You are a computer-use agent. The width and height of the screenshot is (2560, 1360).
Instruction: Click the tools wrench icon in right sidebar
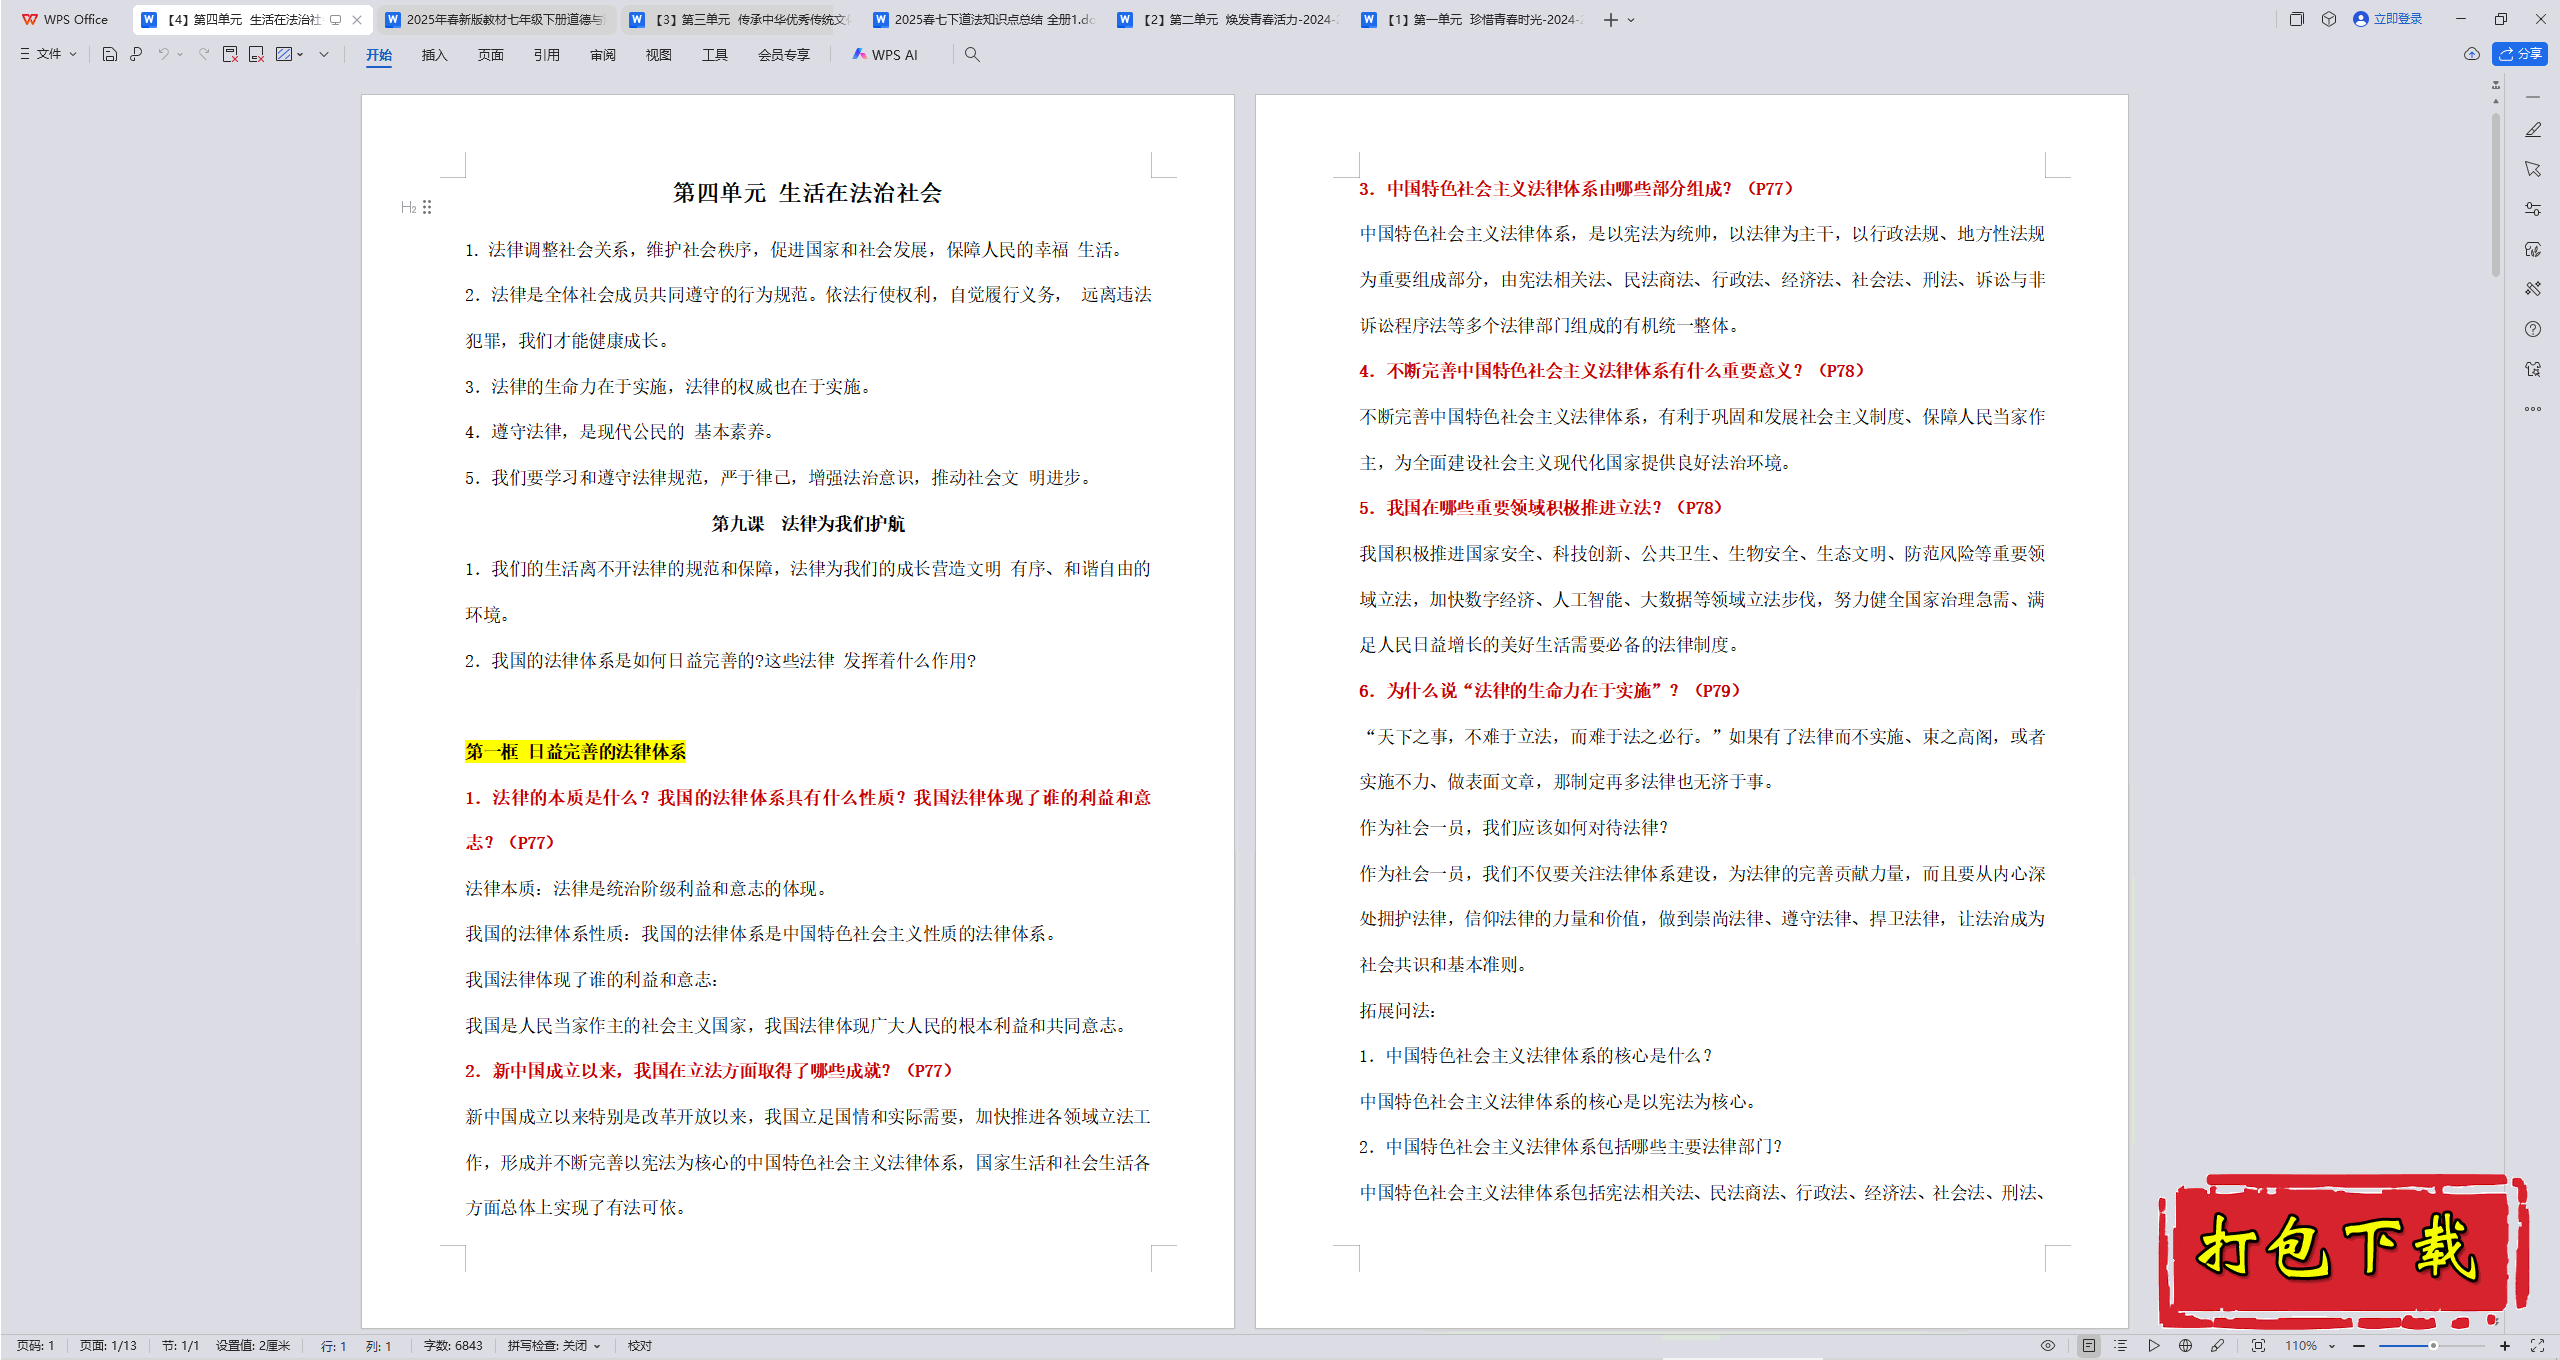tap(2533, 289)
